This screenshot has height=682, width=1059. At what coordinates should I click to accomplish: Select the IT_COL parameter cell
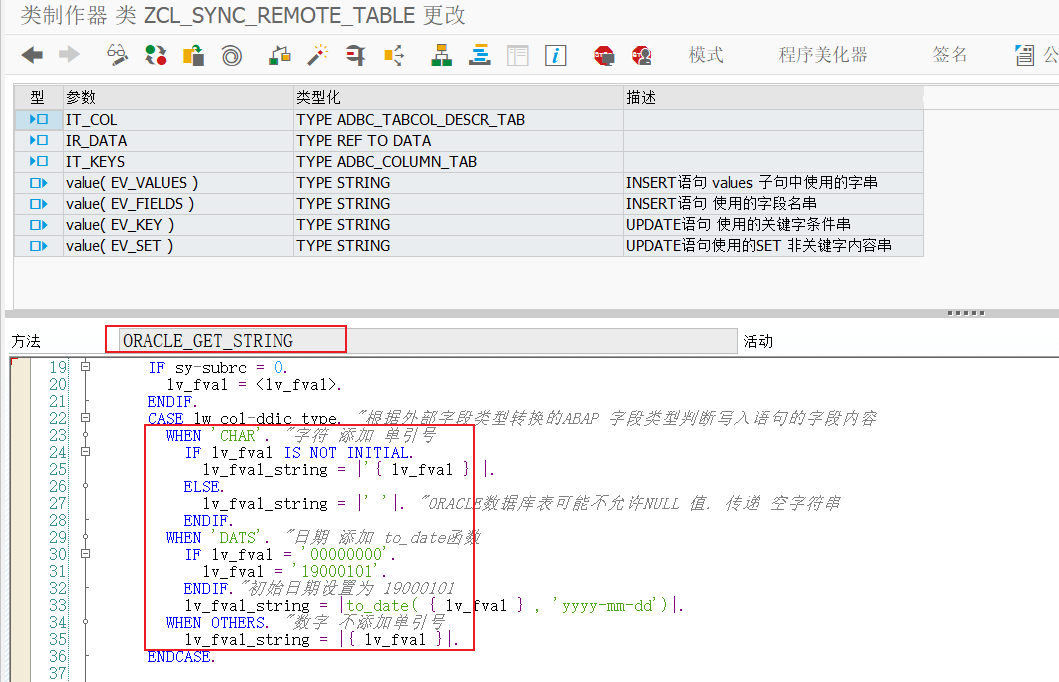point(178,120)
